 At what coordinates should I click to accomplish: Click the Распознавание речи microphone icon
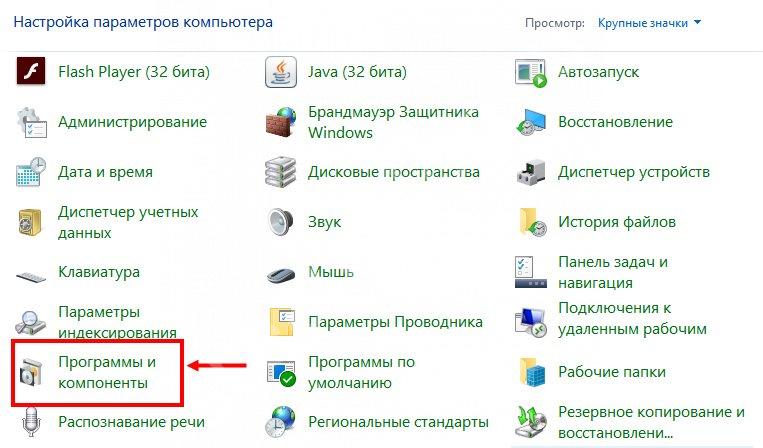(31, 422)
